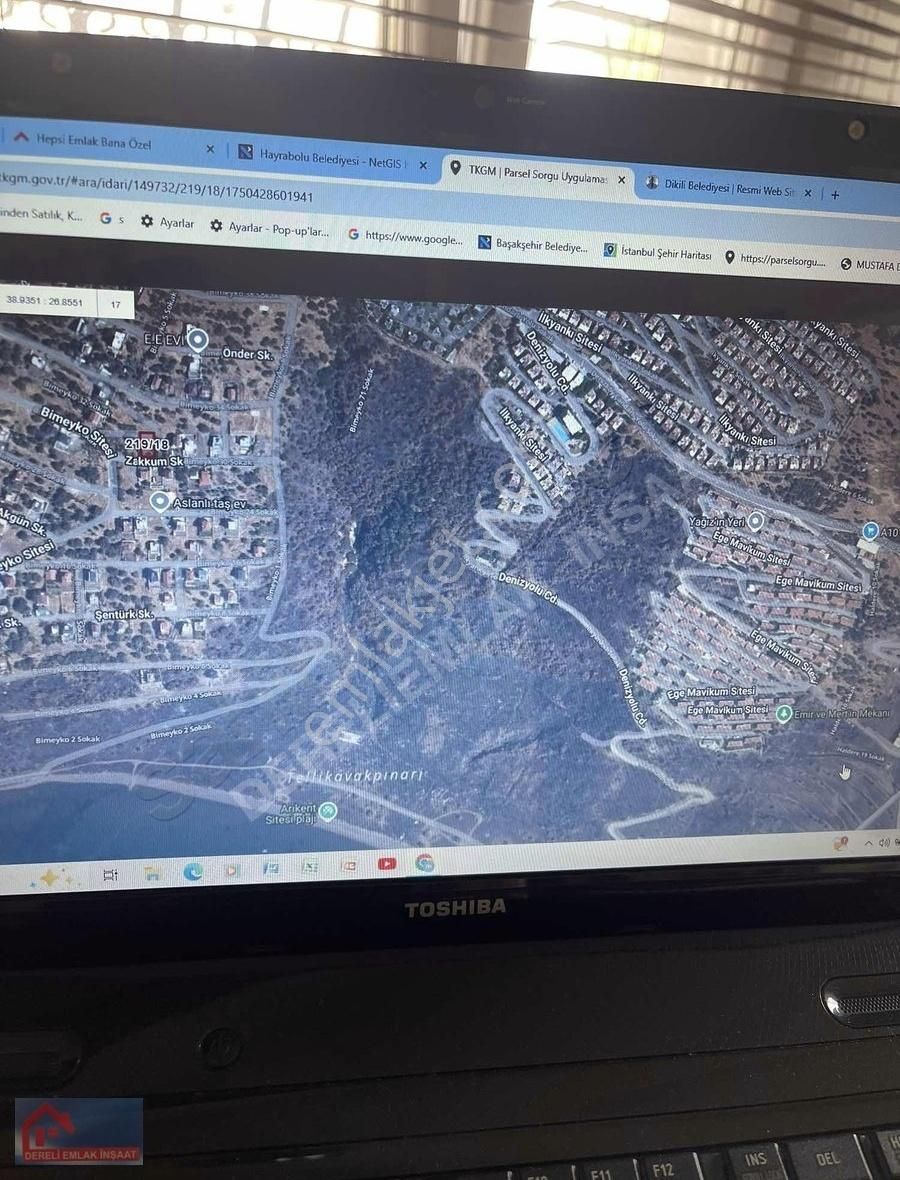Click the Bimeyko Sitesi map label
Viewport: 900px width, 1180px height.
[78, 431]
